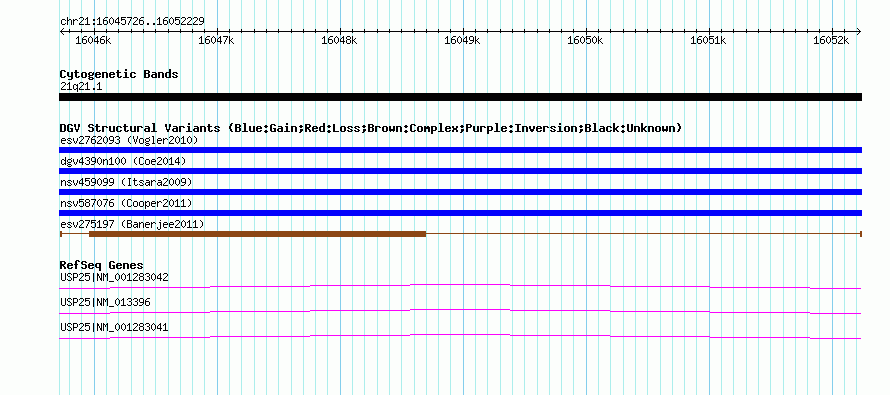Viewport: 890px width, 395px height.
Task: Open variant esv2762093 (Vogler2010) label
Action: coord(129,140)
